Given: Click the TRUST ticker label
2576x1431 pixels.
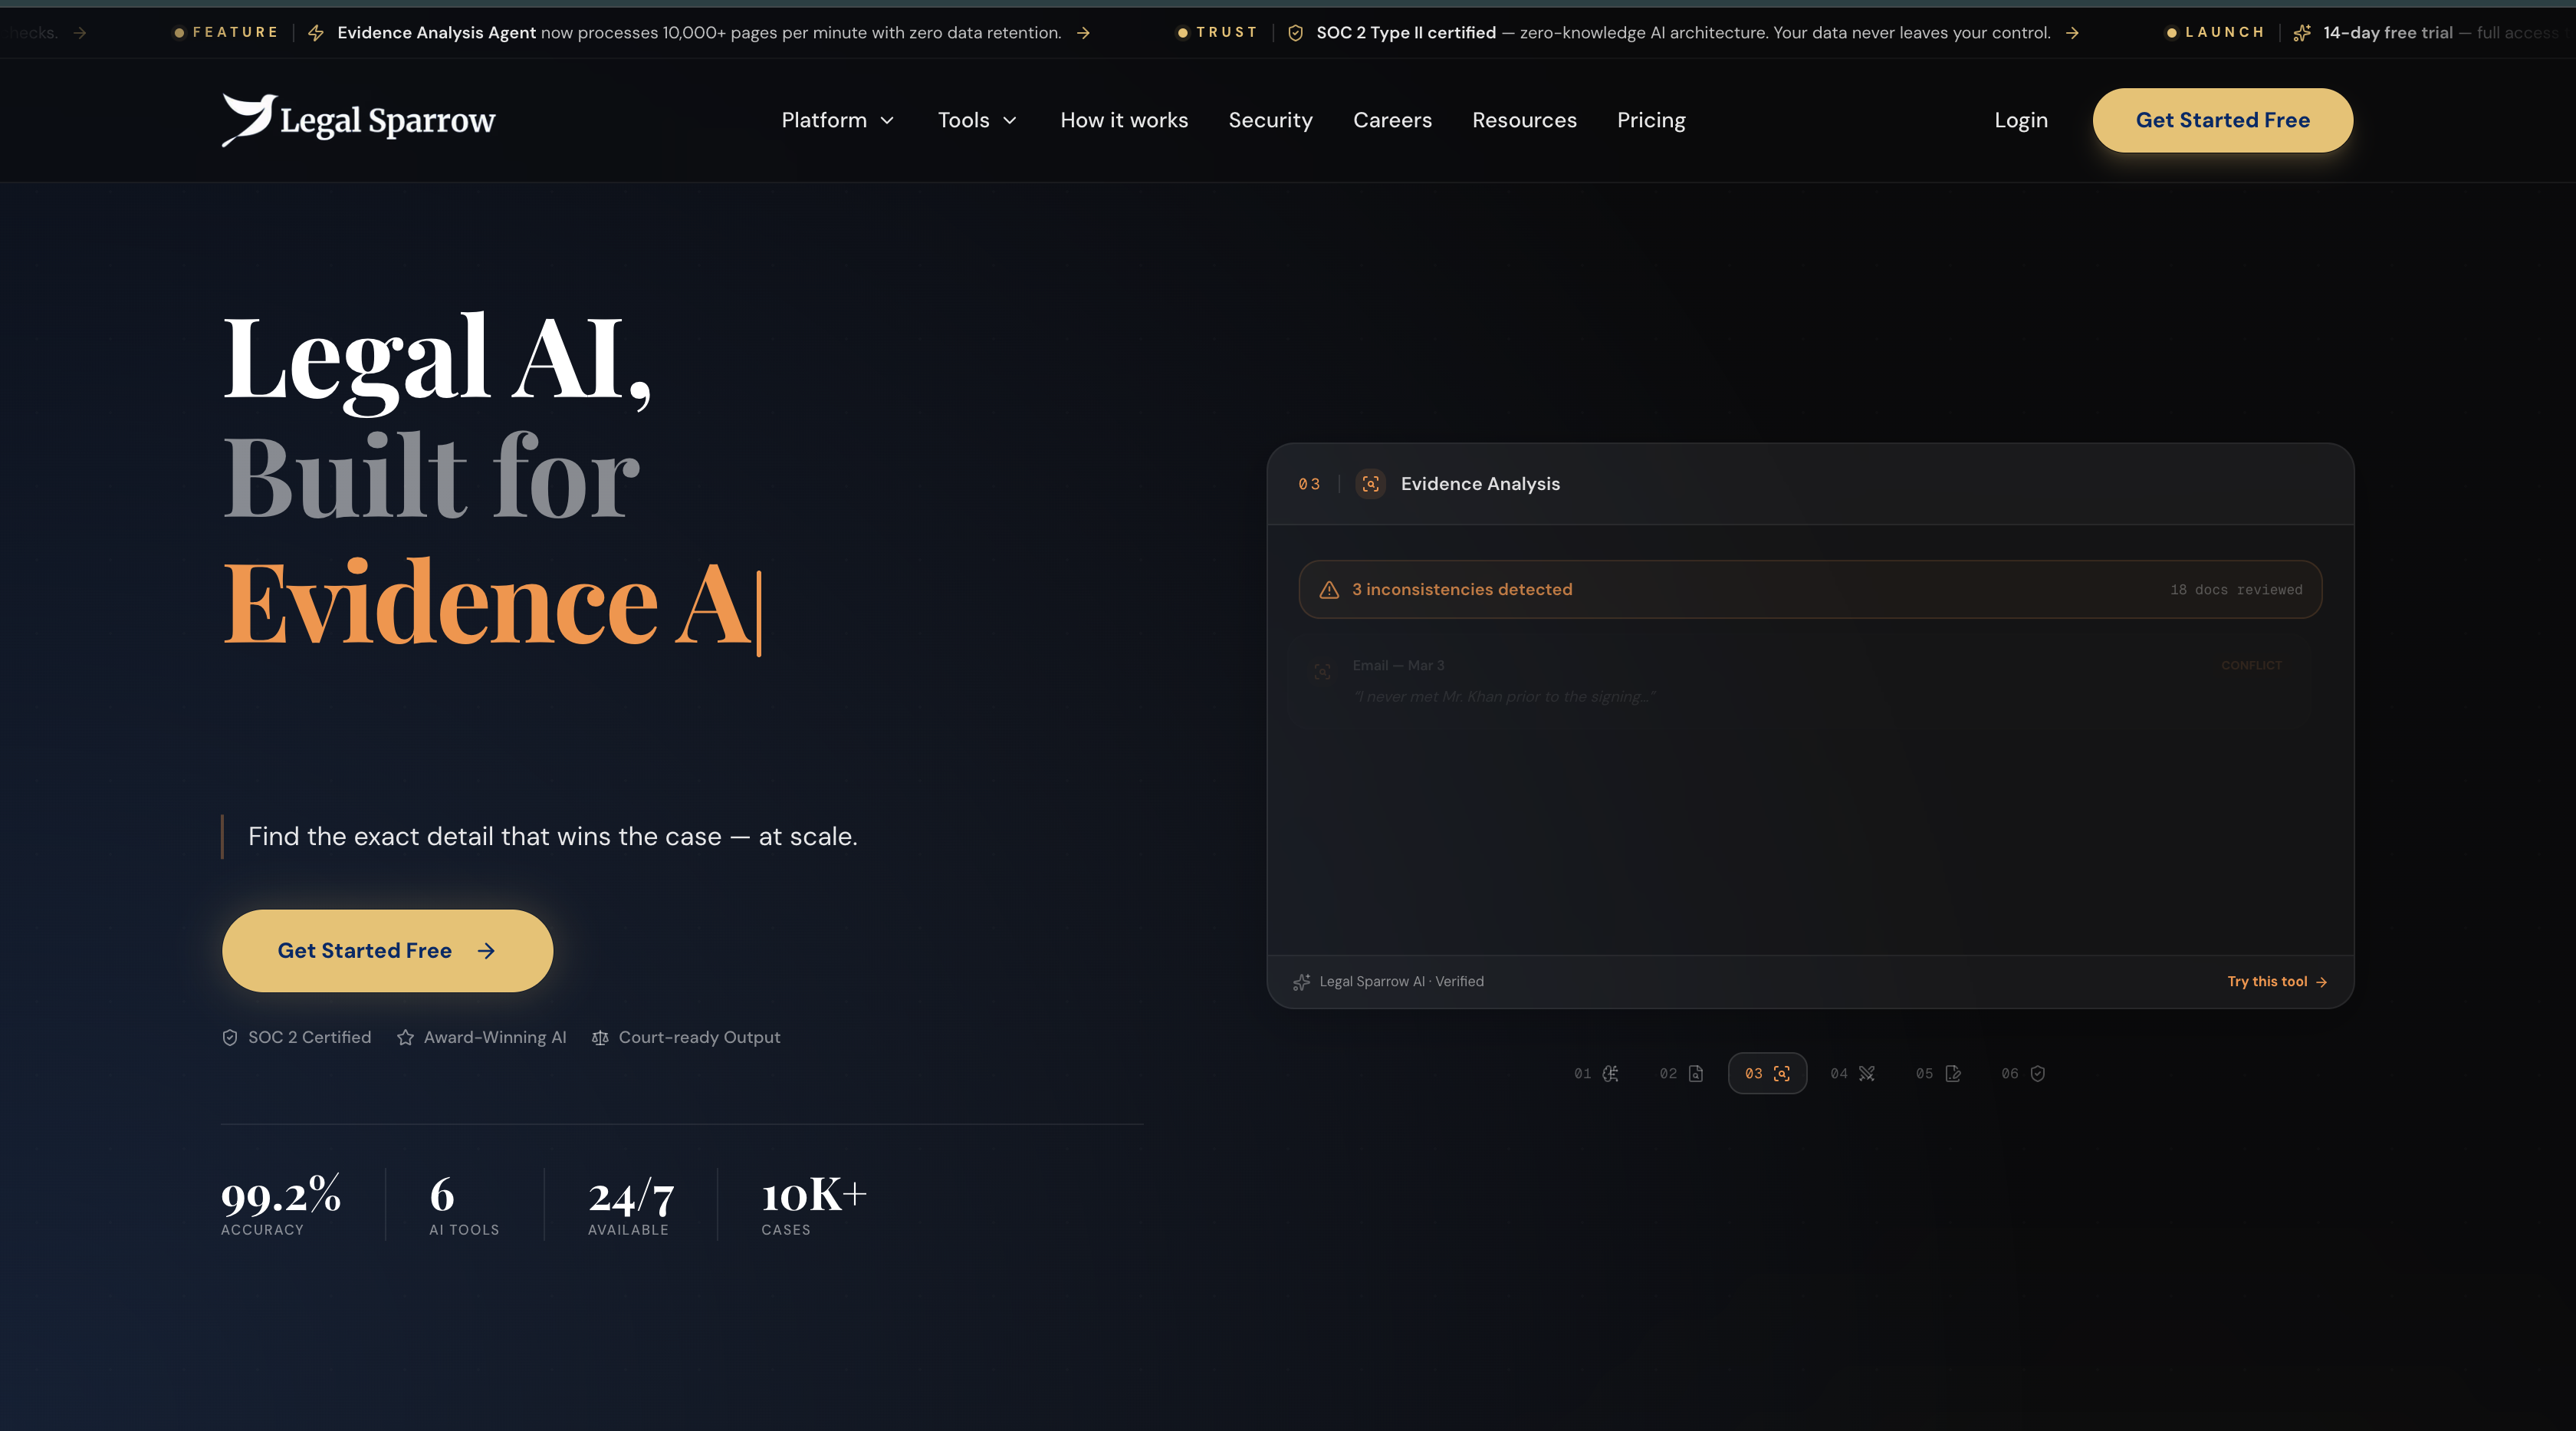Looking at the screenshot, I should click(1227, 33).
